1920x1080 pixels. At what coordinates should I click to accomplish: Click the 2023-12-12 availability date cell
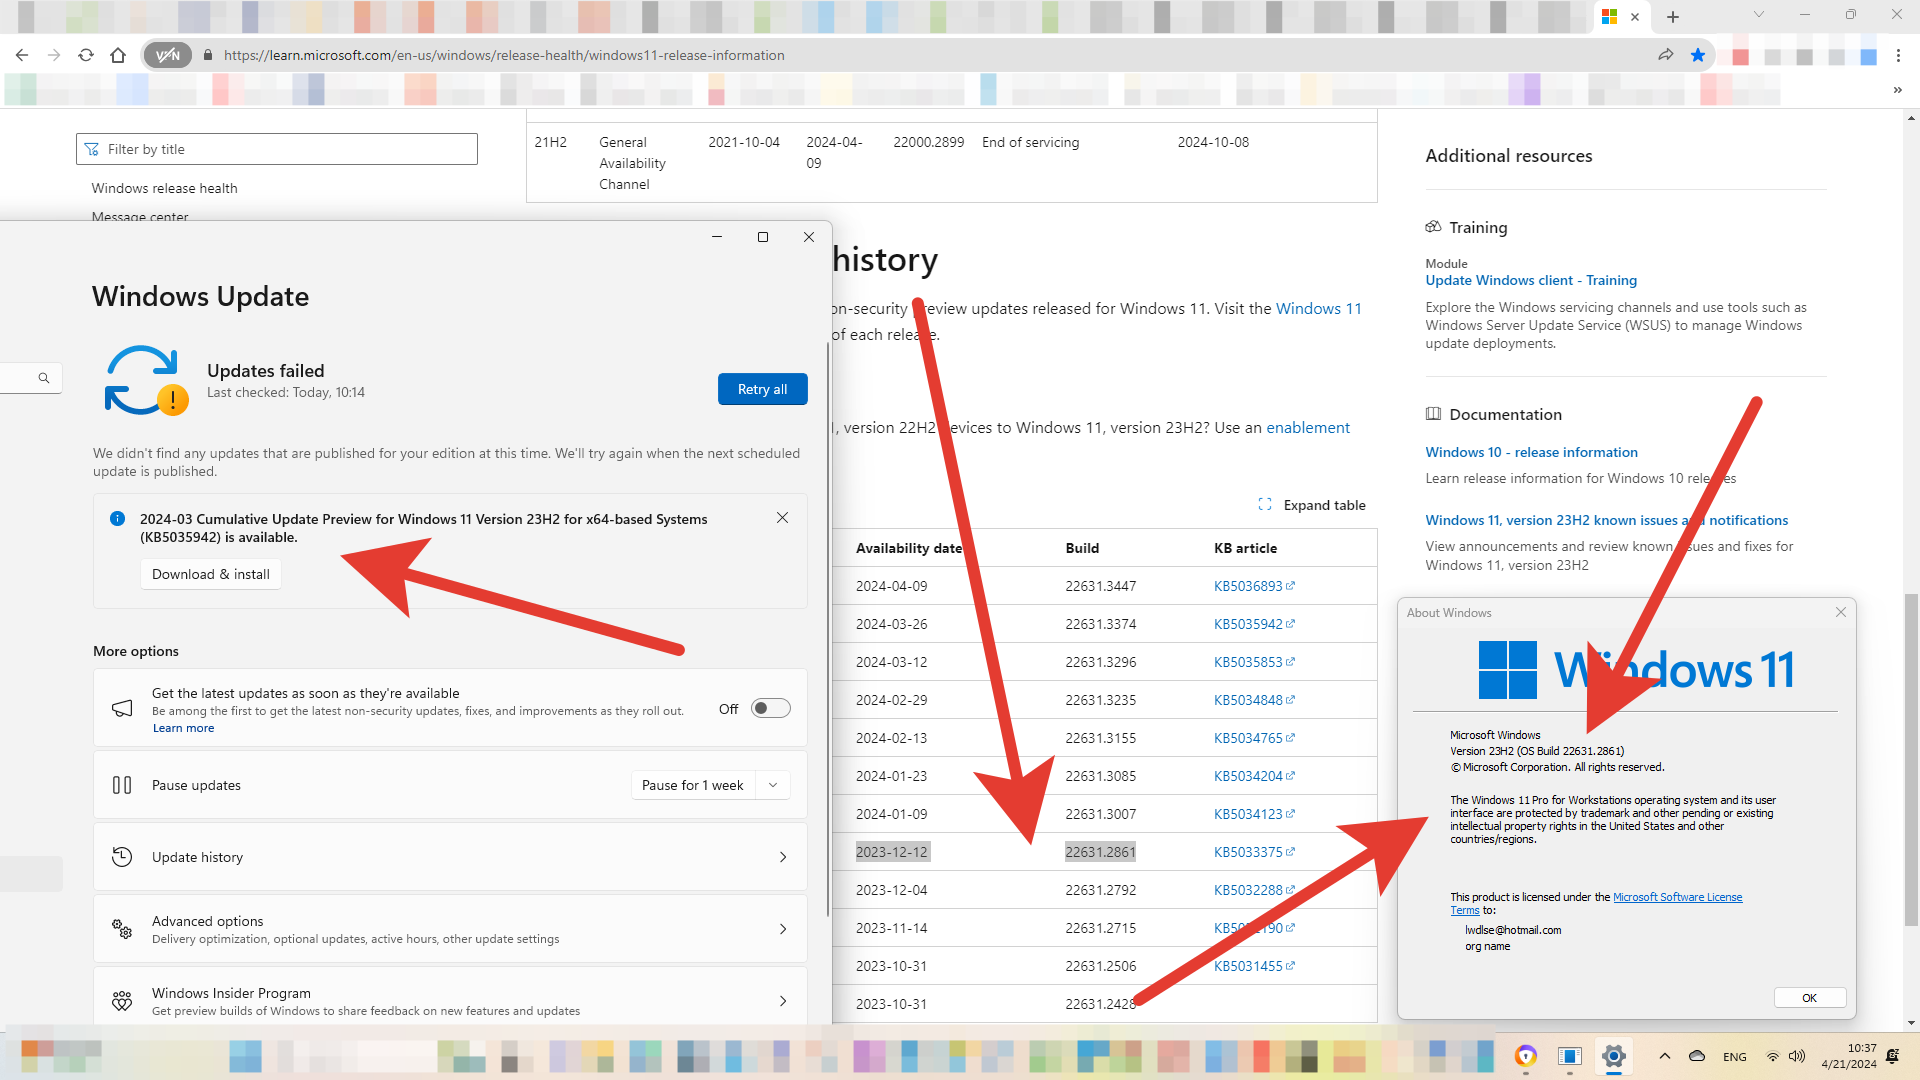click(x=892, y=852)
